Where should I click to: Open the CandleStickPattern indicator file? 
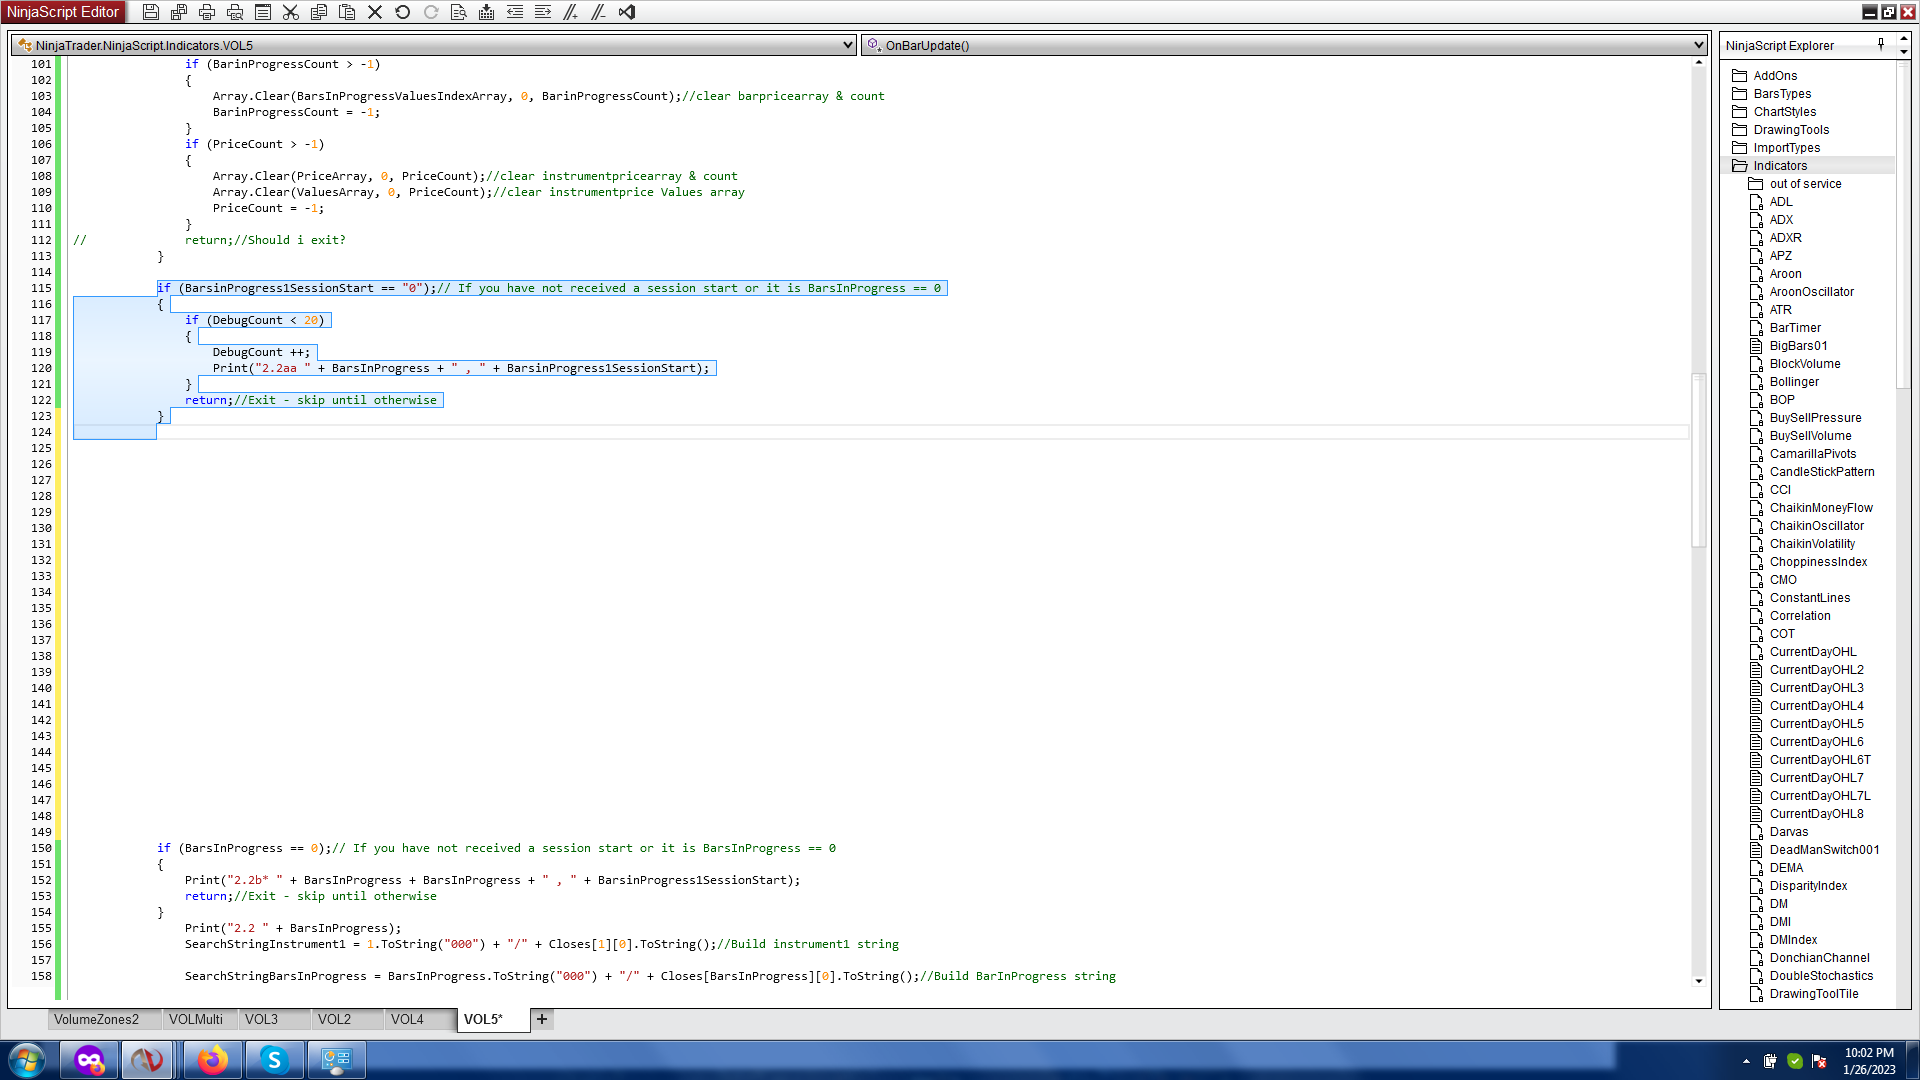pos(1821,472)
